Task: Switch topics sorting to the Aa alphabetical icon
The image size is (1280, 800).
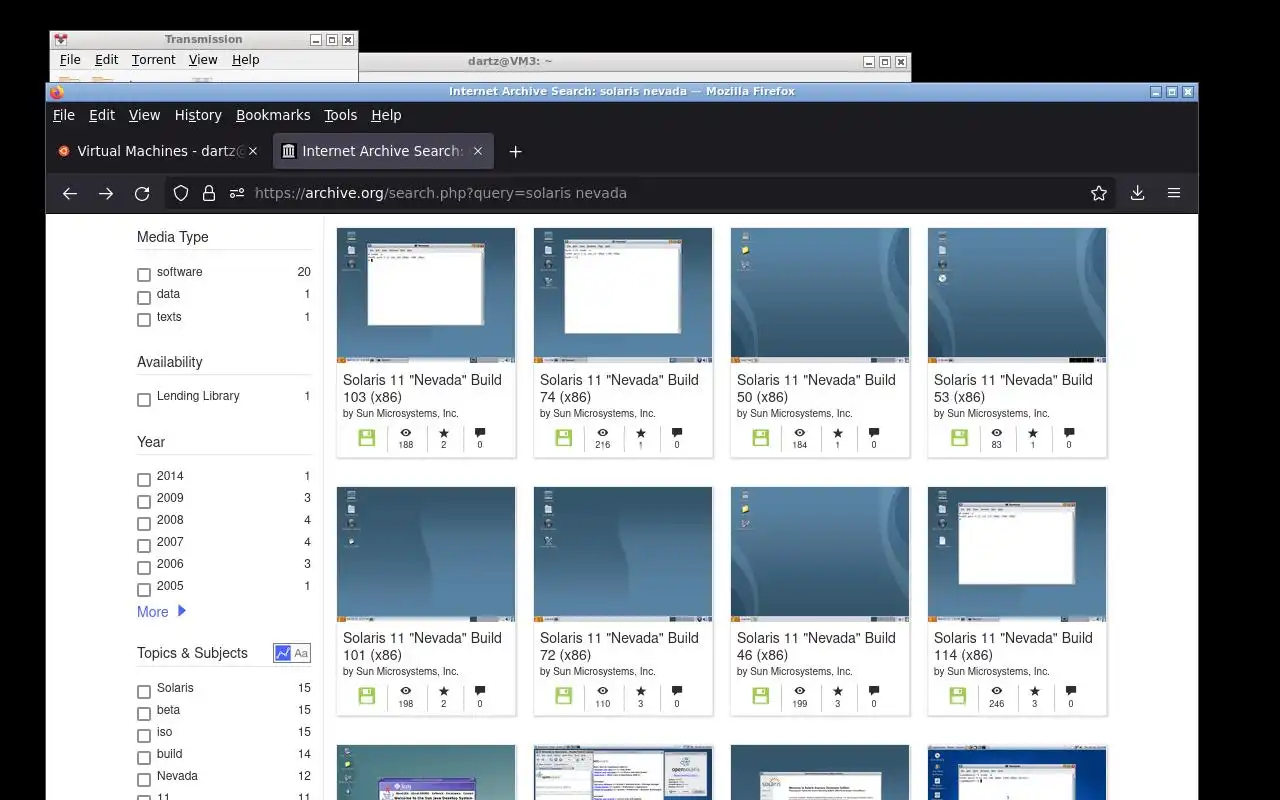Action: coord(301,653)
